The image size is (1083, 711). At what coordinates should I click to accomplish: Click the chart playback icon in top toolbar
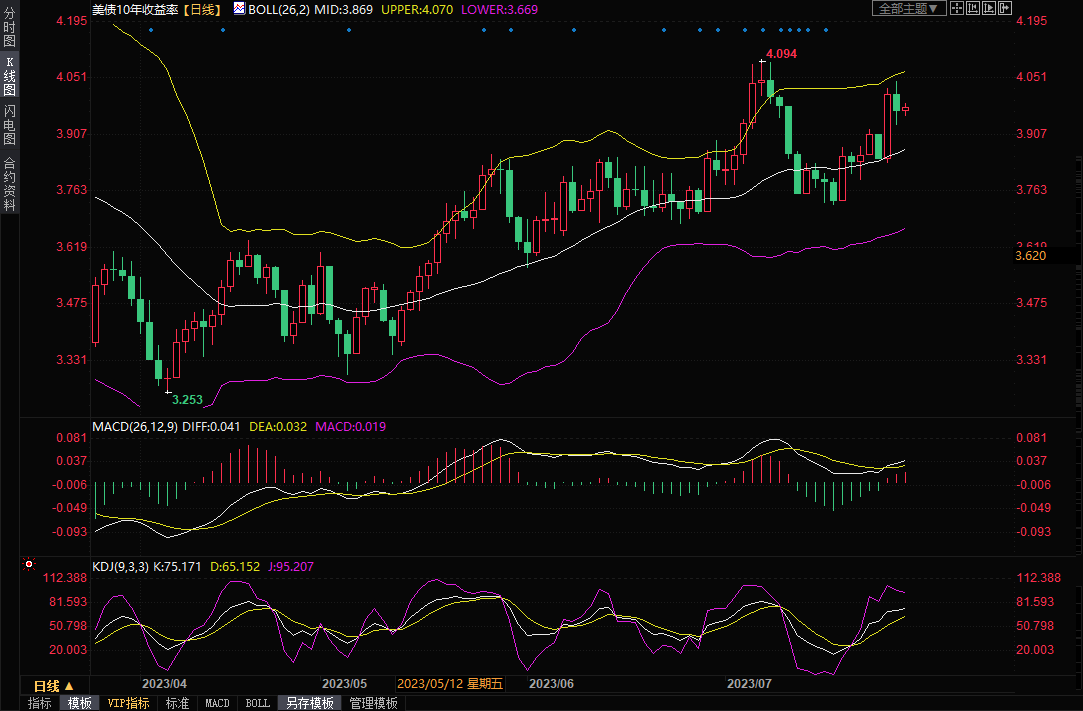click(x=990, y=9)
